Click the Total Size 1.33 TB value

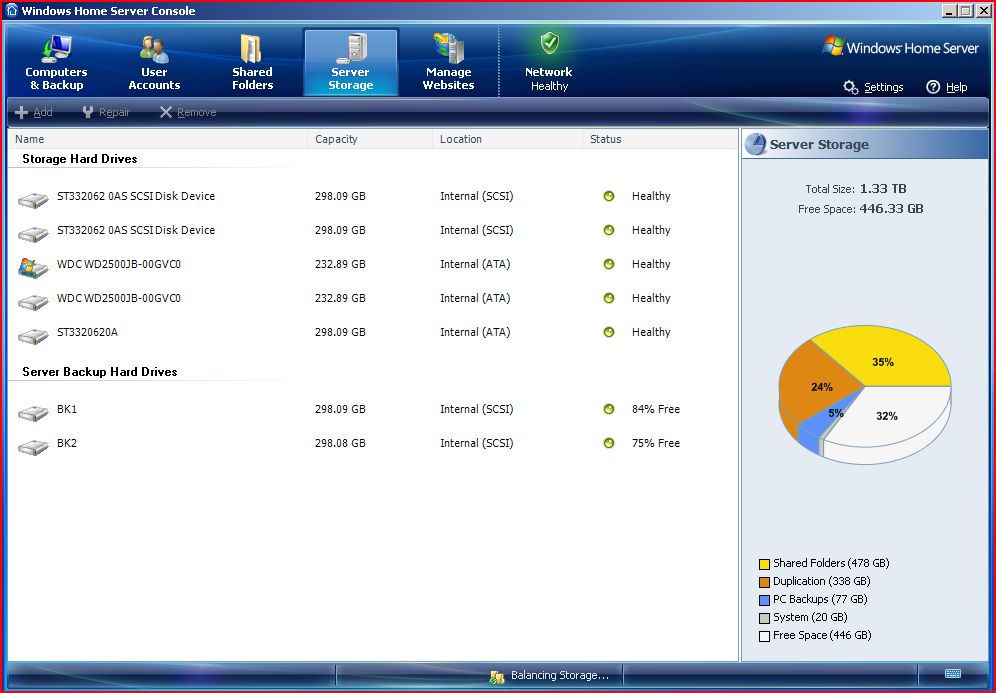tap(883, 189)
